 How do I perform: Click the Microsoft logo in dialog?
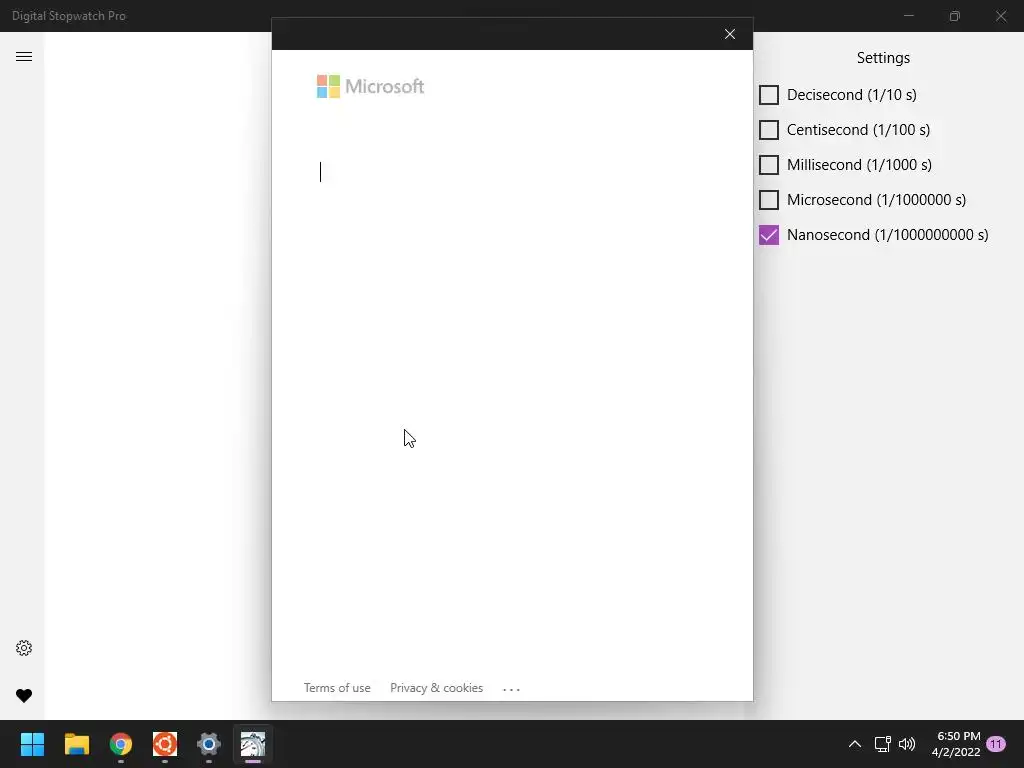[370, 86]
